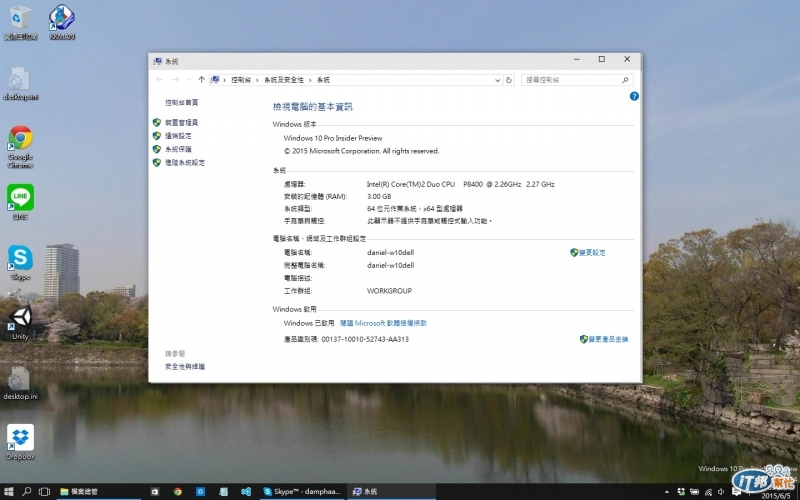Viewport: 800px width, 500px height.
Task: Open 控制台首頁 link
Action: point(181,103)
